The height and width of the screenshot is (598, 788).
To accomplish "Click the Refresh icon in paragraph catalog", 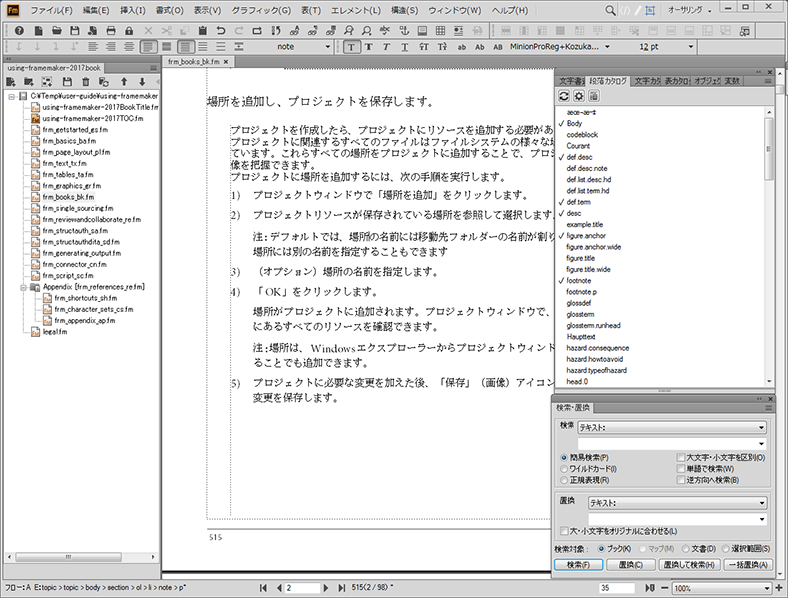I will (564, 95).
